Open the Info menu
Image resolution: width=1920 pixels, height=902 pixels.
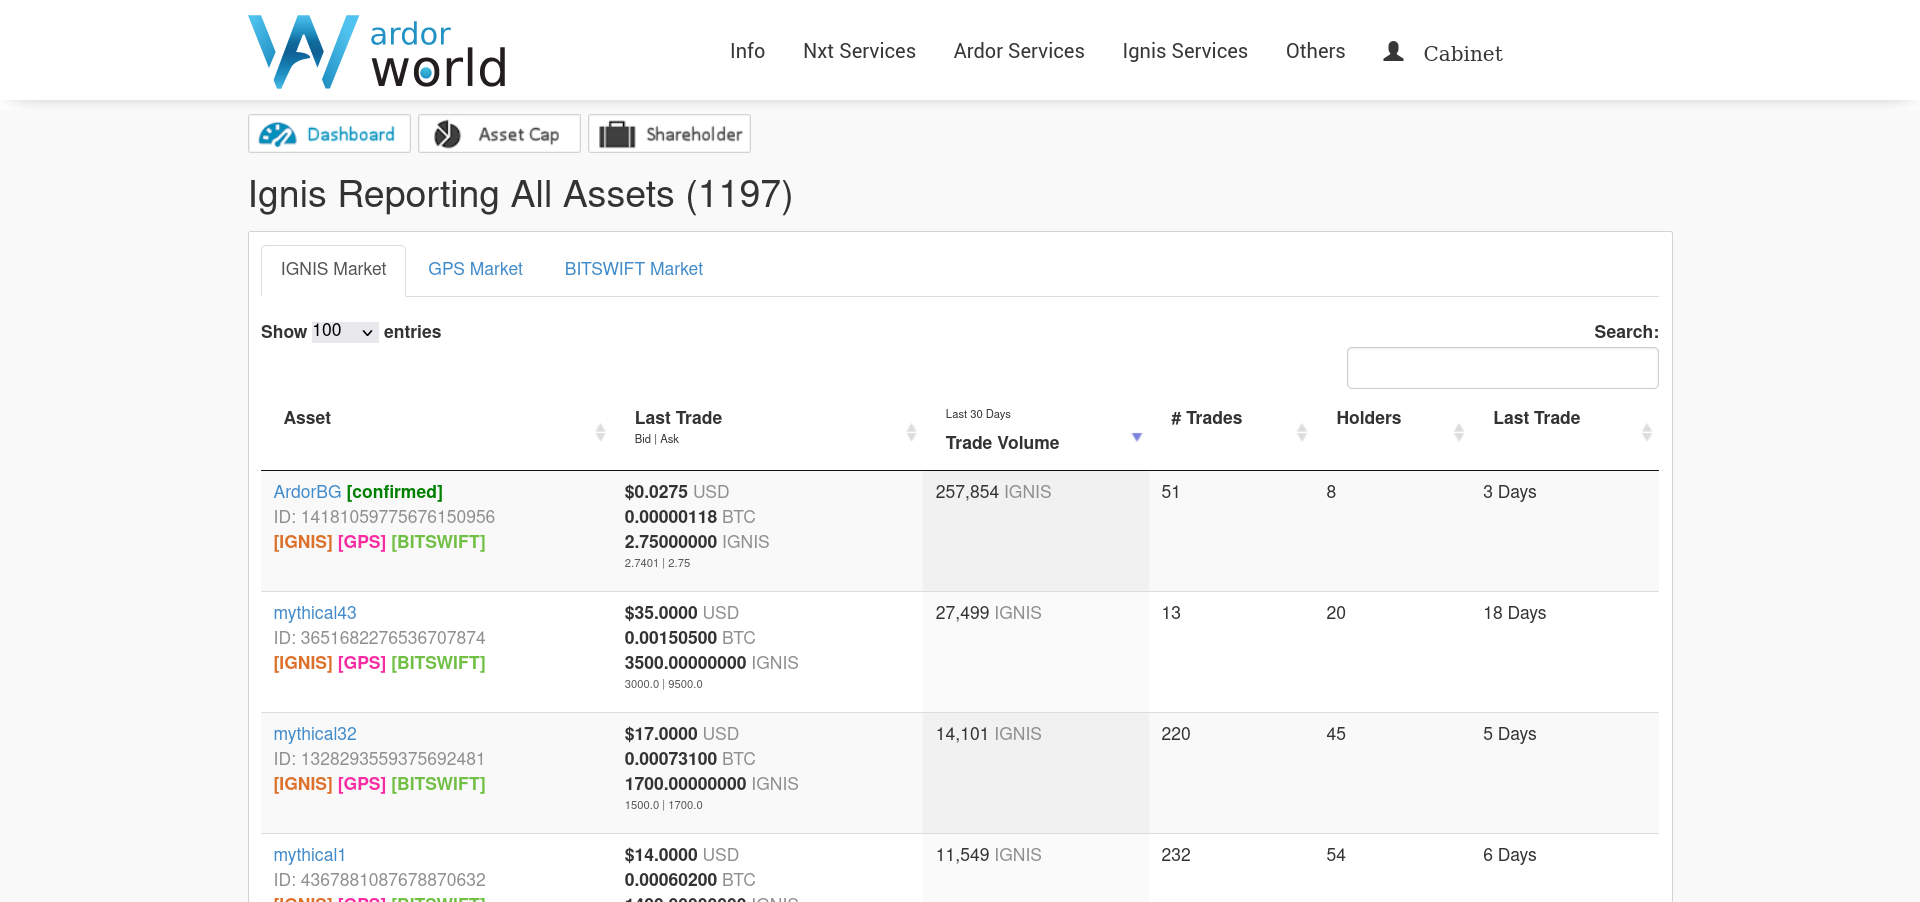click(747, 51)
